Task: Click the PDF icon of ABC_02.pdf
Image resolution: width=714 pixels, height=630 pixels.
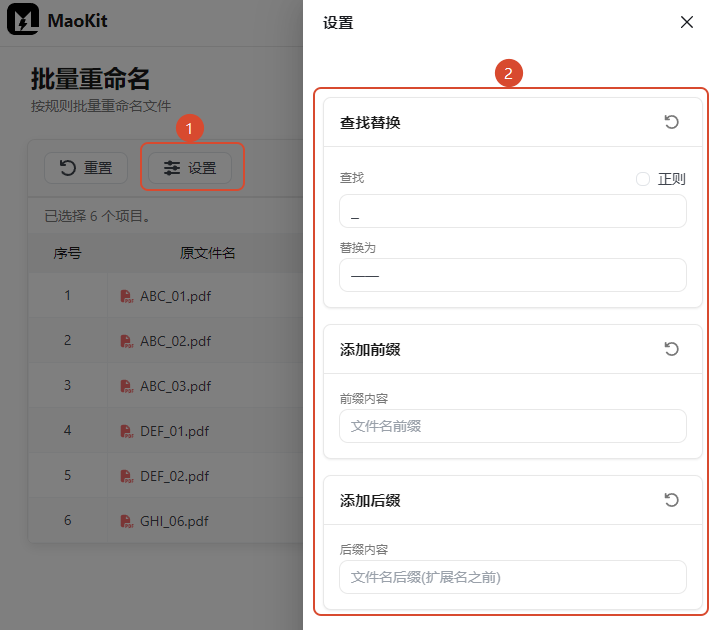Action: pos(127,341)
